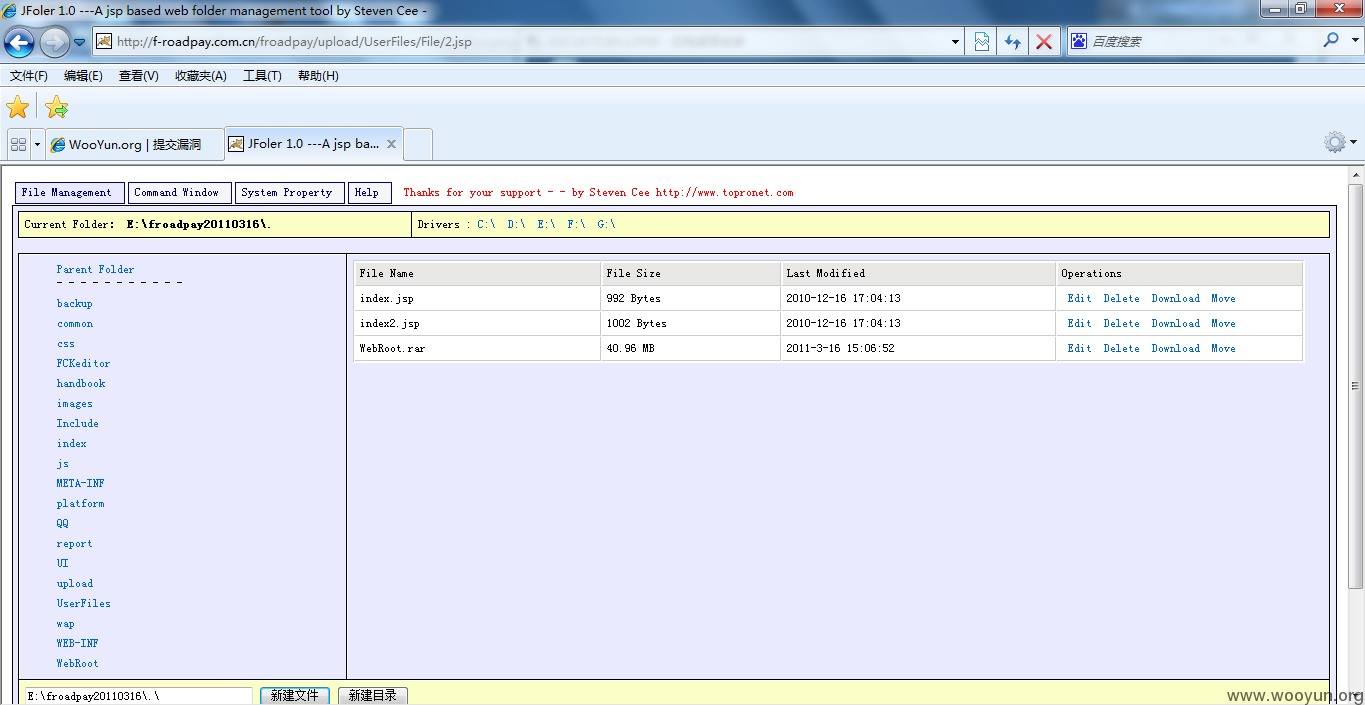Open the images folder
Viewport: 1365px width, 705px height.
(75, 404)
